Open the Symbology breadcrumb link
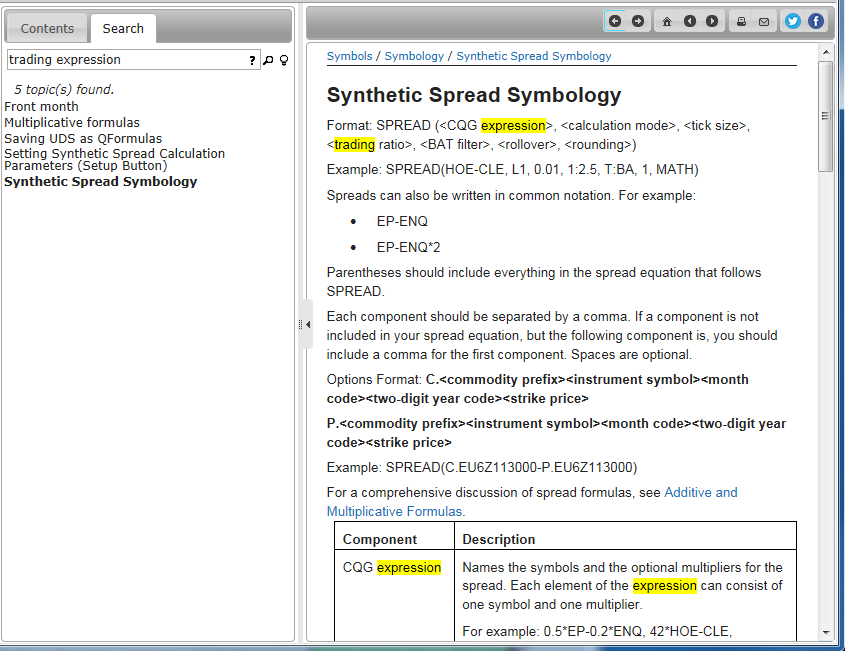The width and height of the screenshot is (845, 651). point(414,56)
